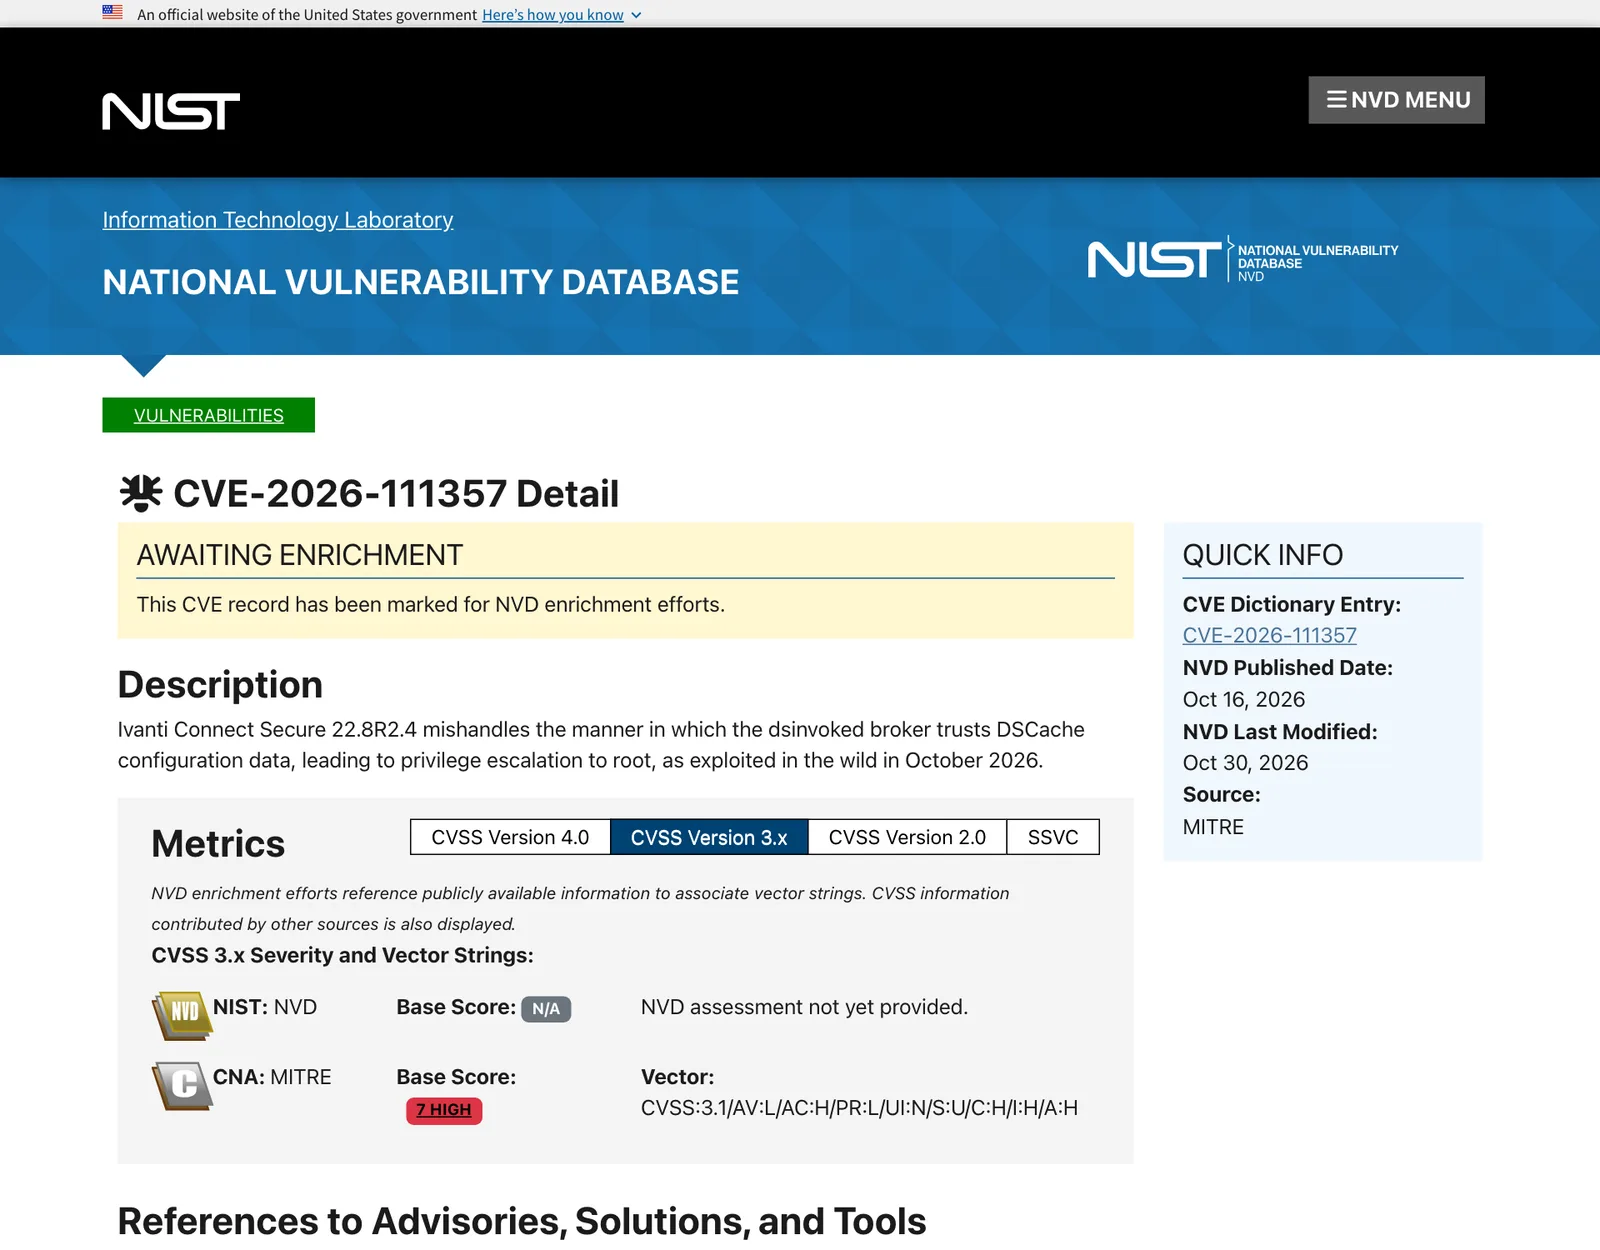Image resolution: width=1600 pixels, height=1250 pixels.
Task: Select the CVSS Version 3.x tab
Action: coord(709,837)
